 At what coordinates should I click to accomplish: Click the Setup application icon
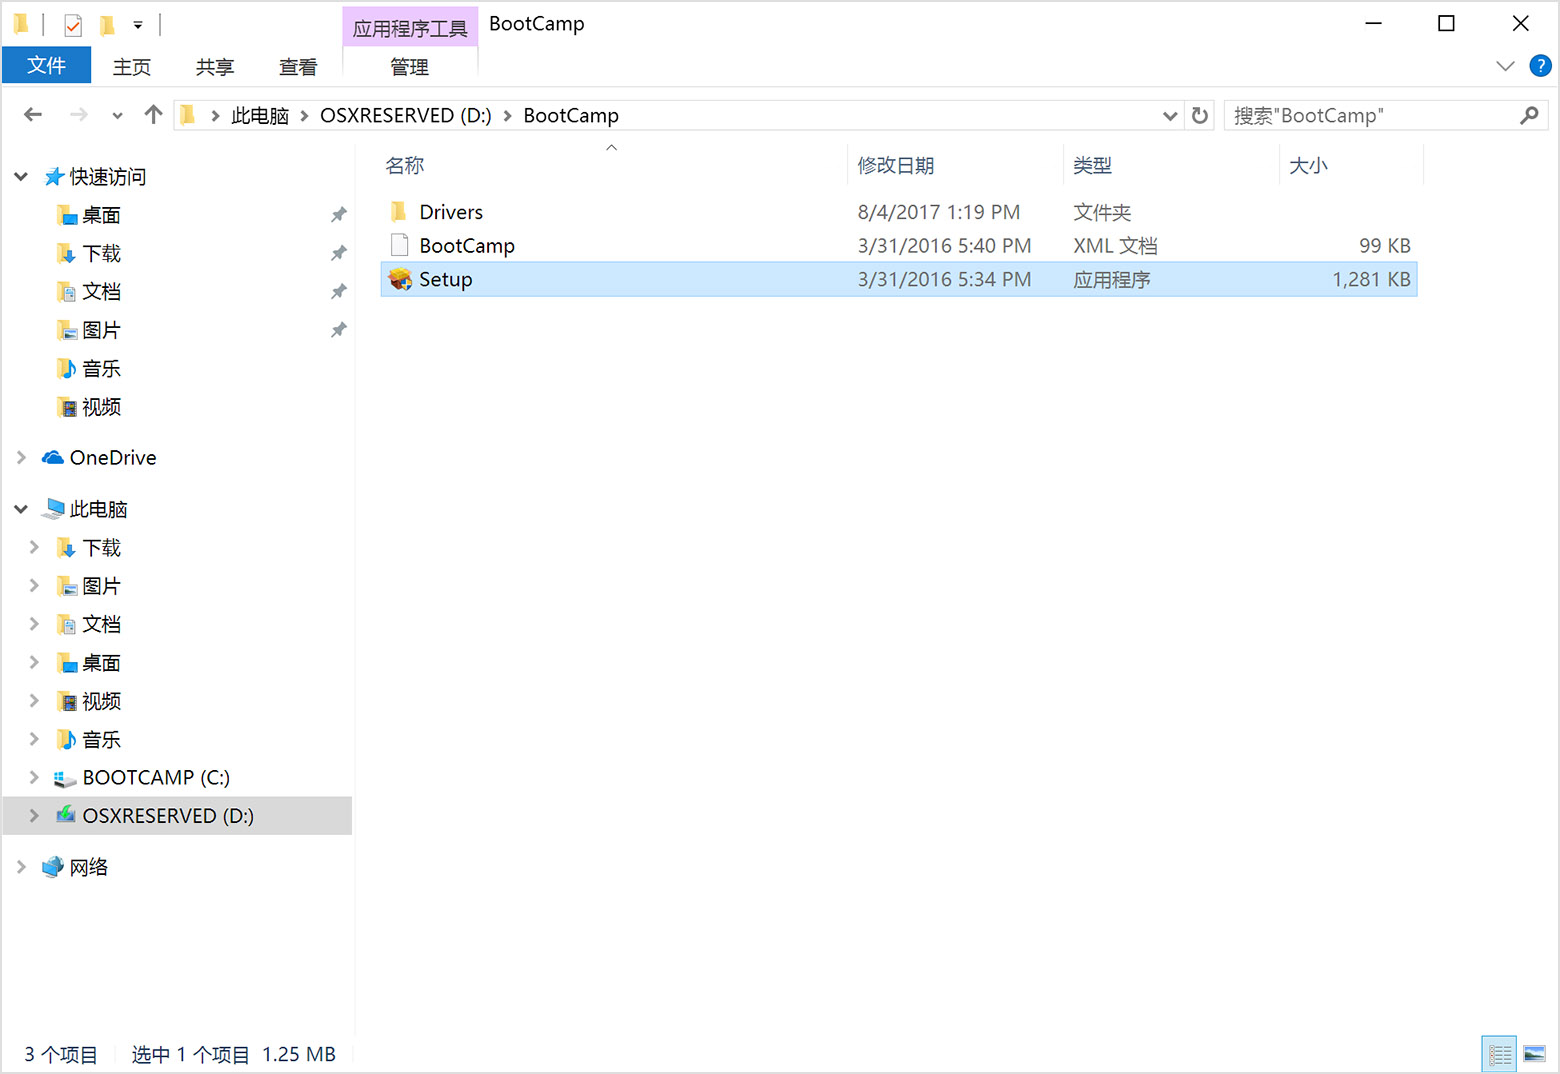[400, 279]
